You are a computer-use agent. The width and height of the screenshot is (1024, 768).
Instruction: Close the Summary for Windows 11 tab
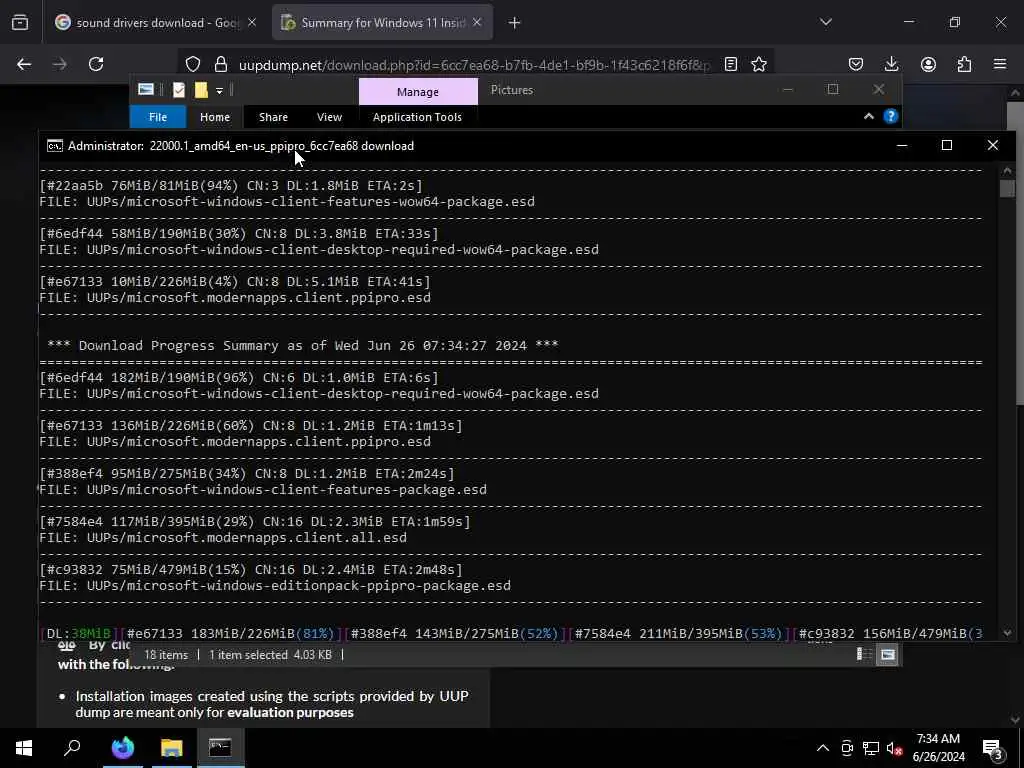[477, 22]
